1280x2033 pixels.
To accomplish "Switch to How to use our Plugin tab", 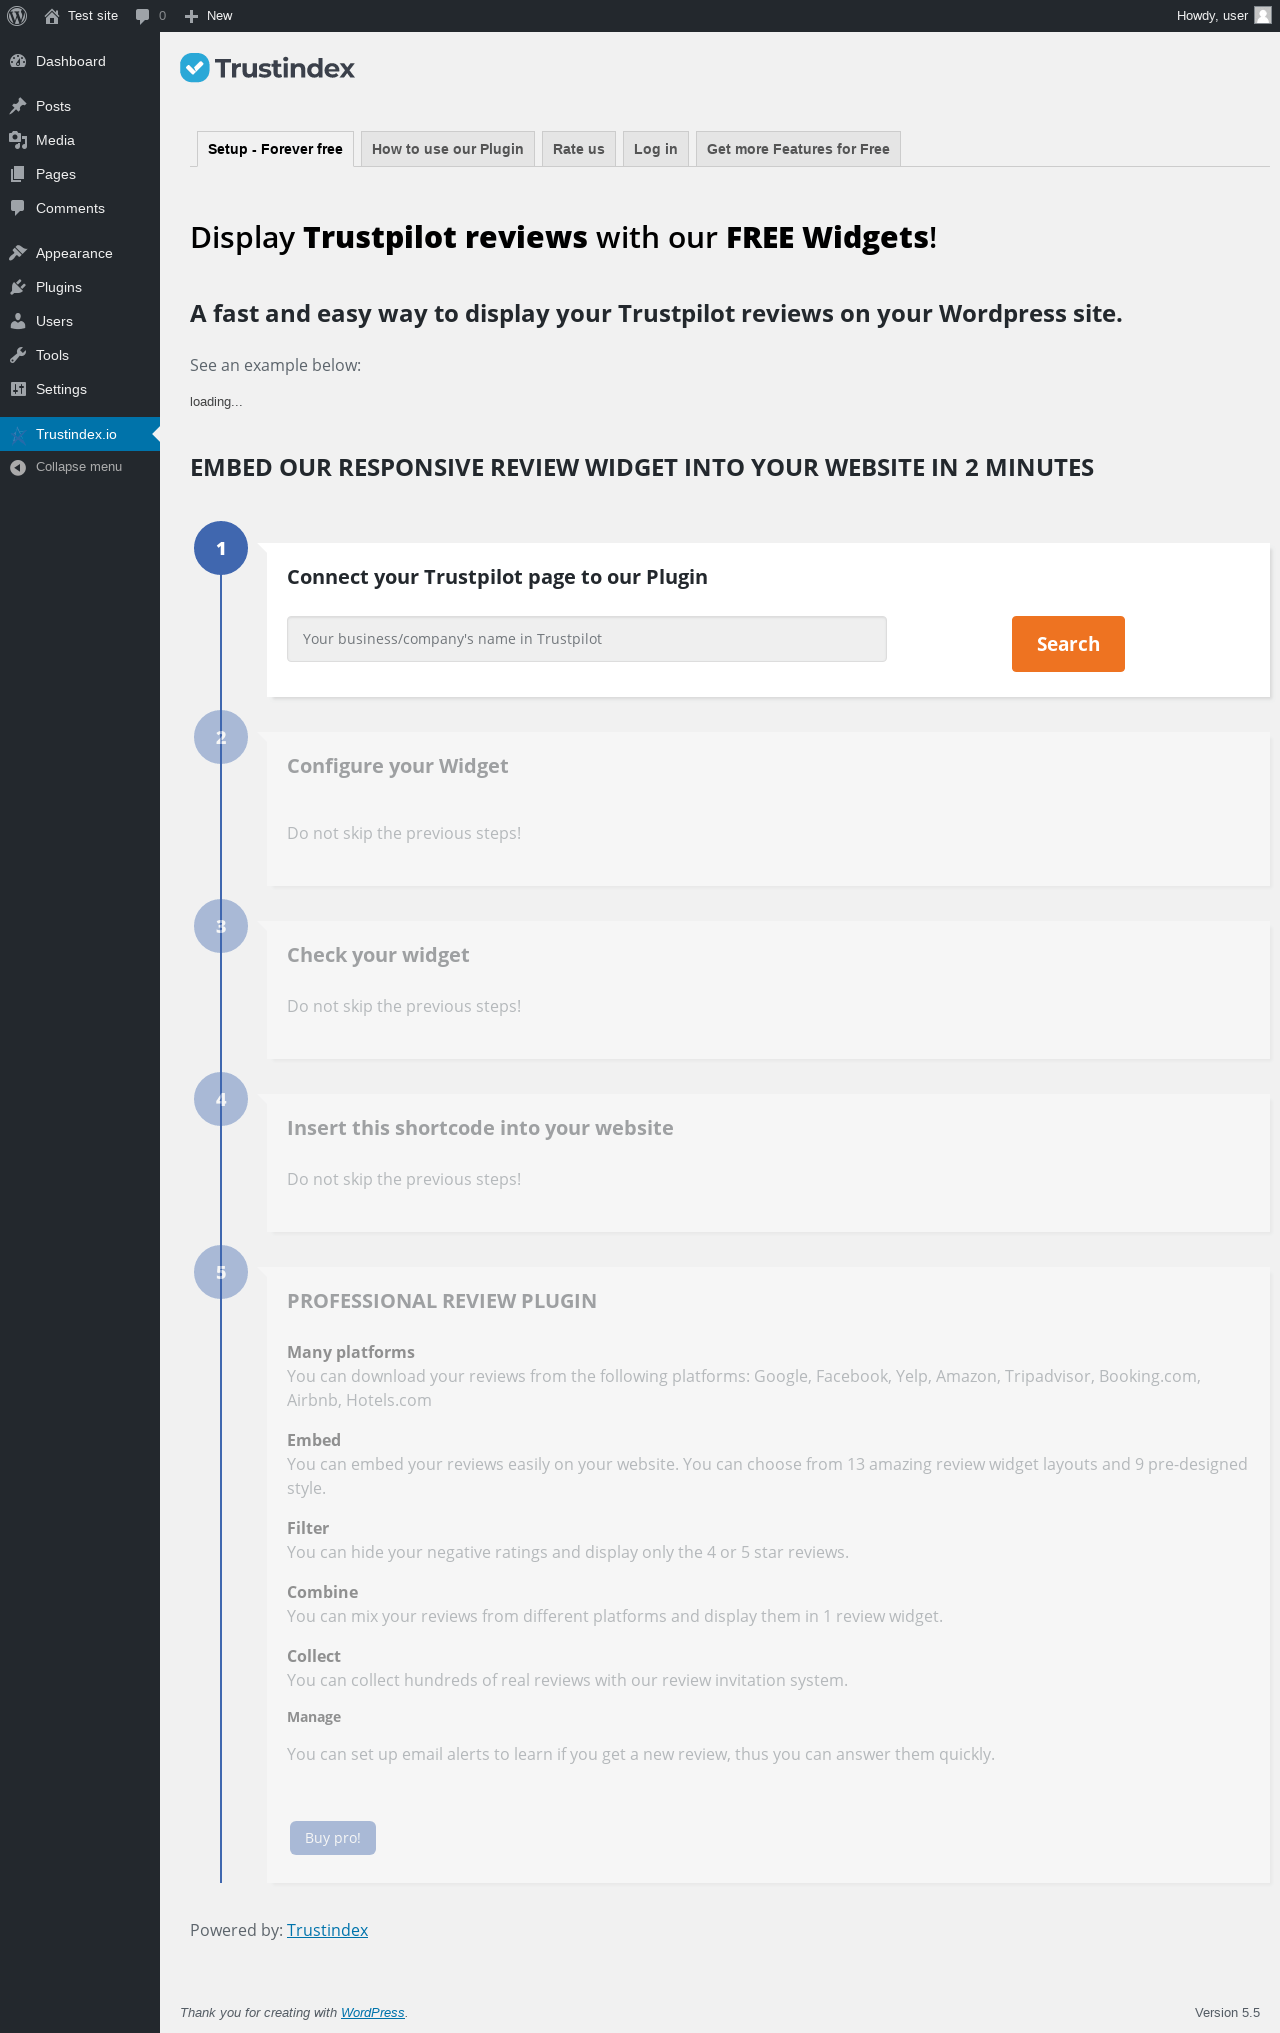I will tap(448, 149).
